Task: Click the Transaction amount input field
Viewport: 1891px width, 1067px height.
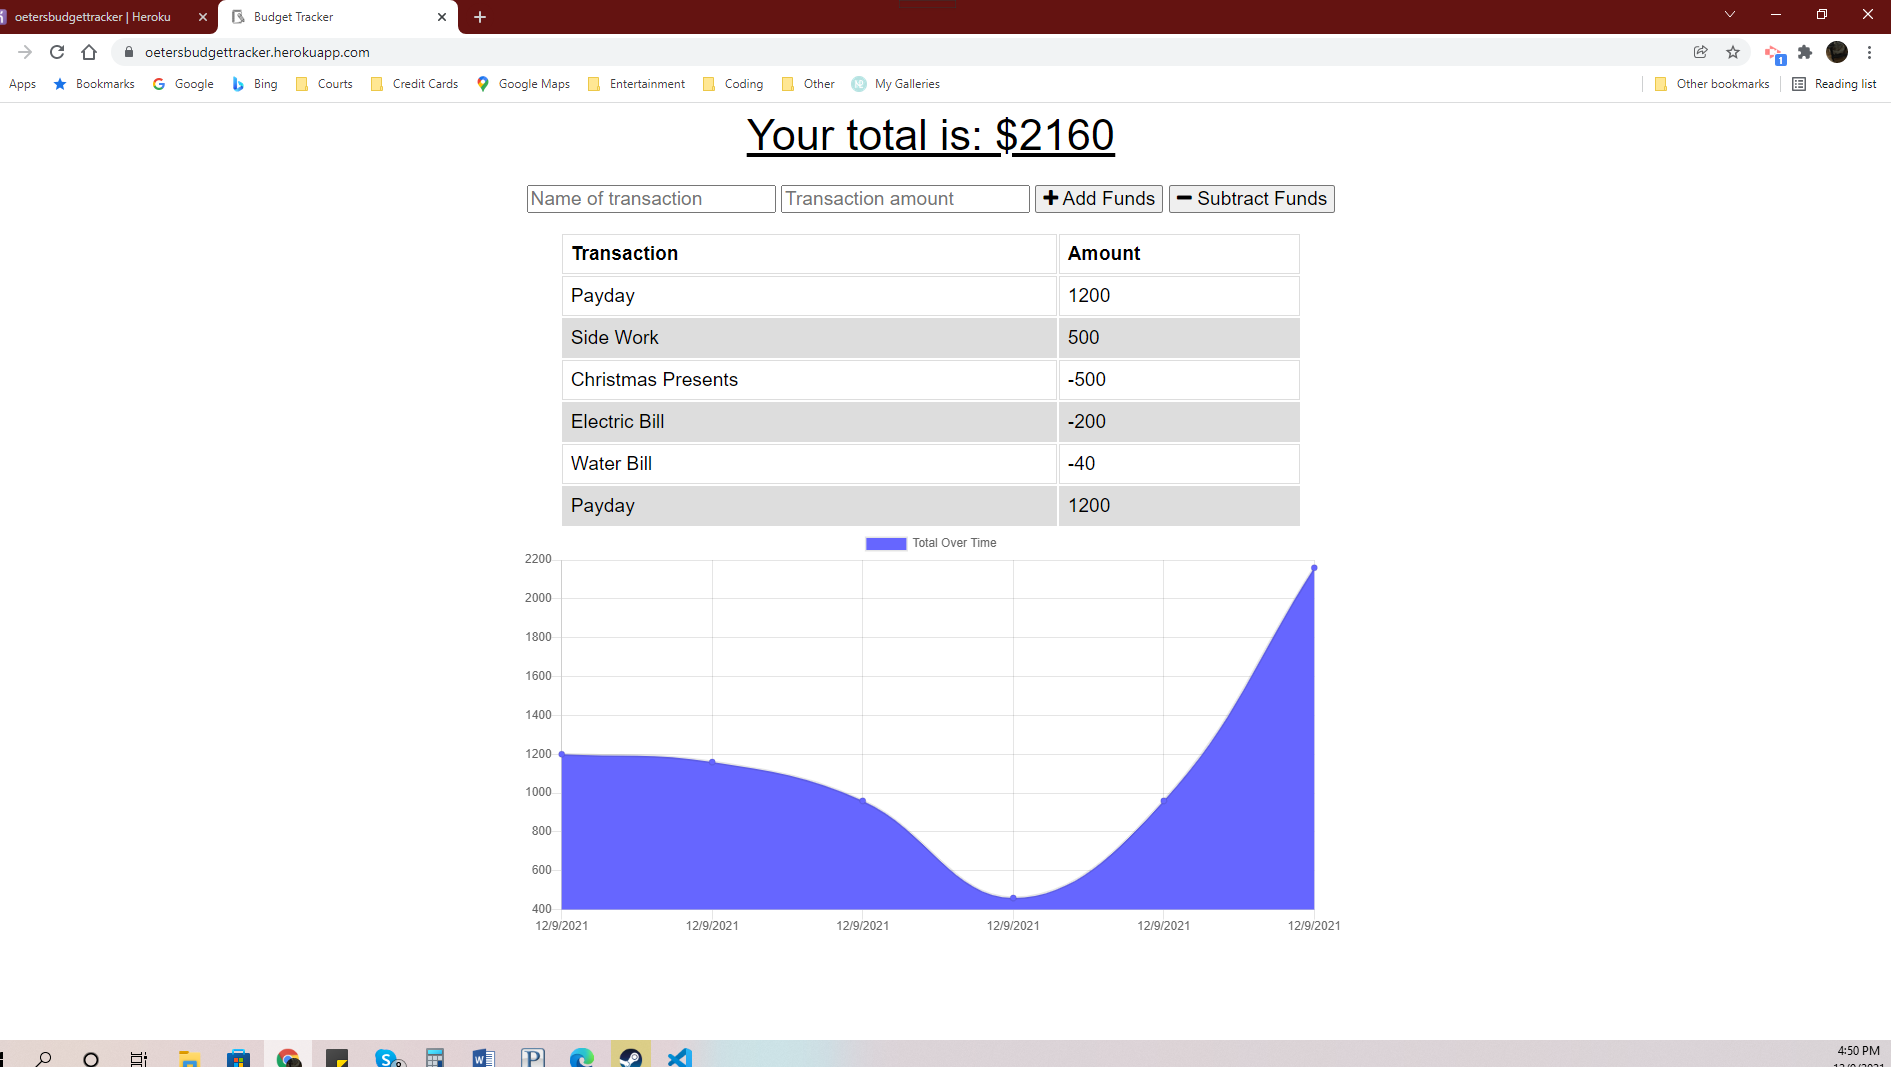Action: [x=904, y=198]
